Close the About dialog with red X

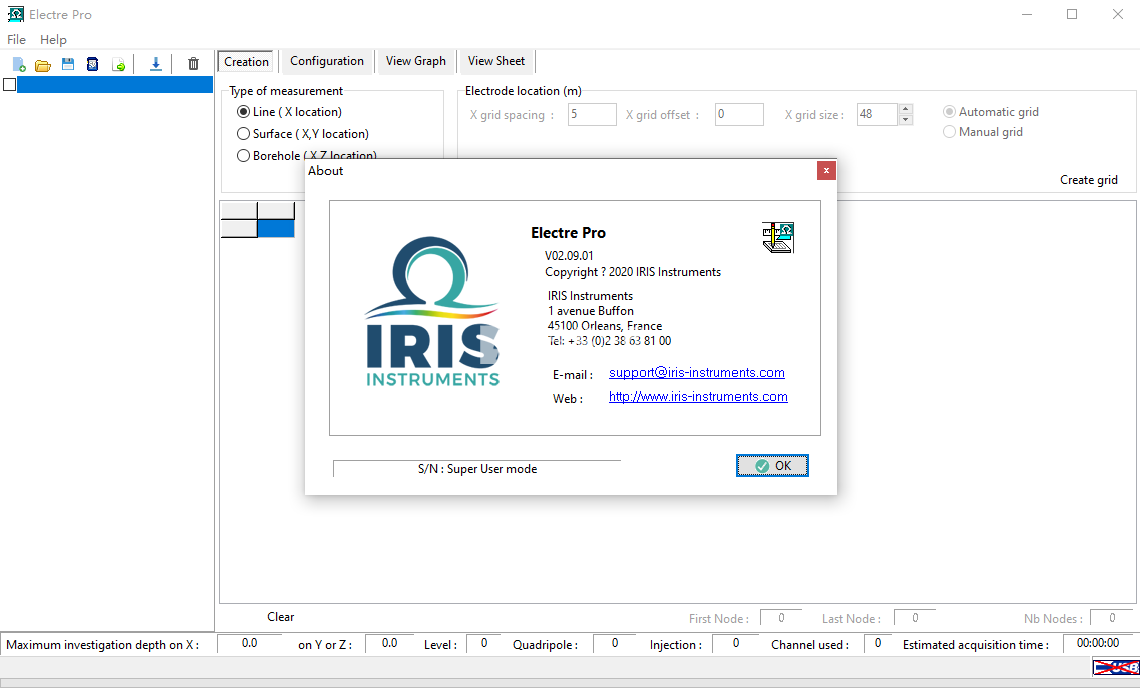click(x=826, y=171)
